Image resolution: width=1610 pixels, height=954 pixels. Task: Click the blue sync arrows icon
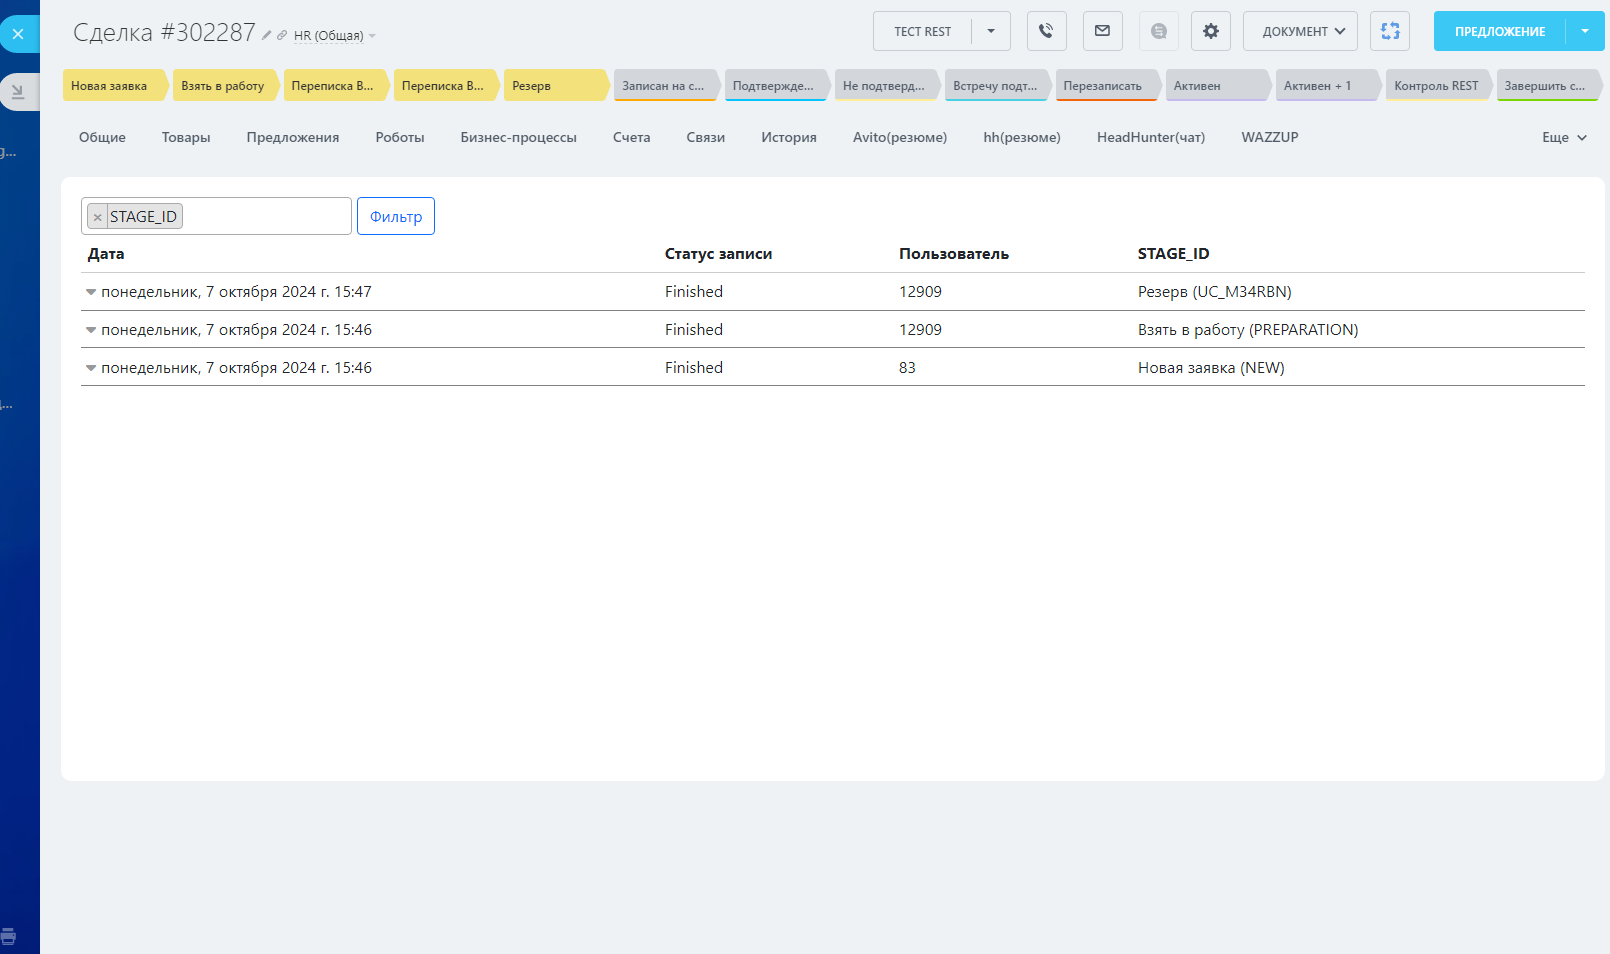click(1390, 31)
